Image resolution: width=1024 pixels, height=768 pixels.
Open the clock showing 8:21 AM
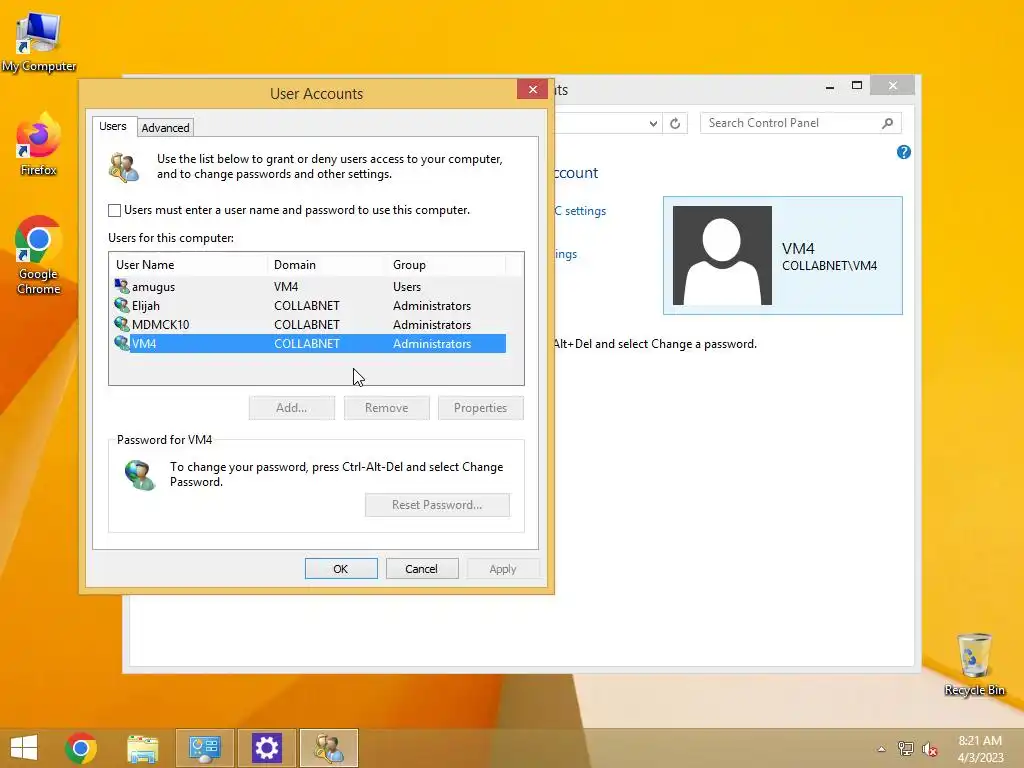980,749
